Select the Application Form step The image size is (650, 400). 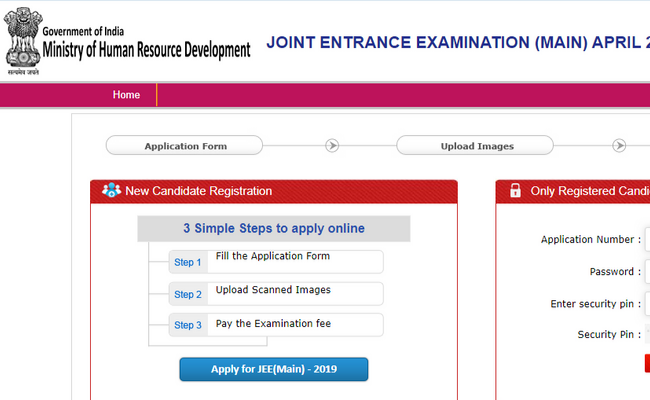185,146
